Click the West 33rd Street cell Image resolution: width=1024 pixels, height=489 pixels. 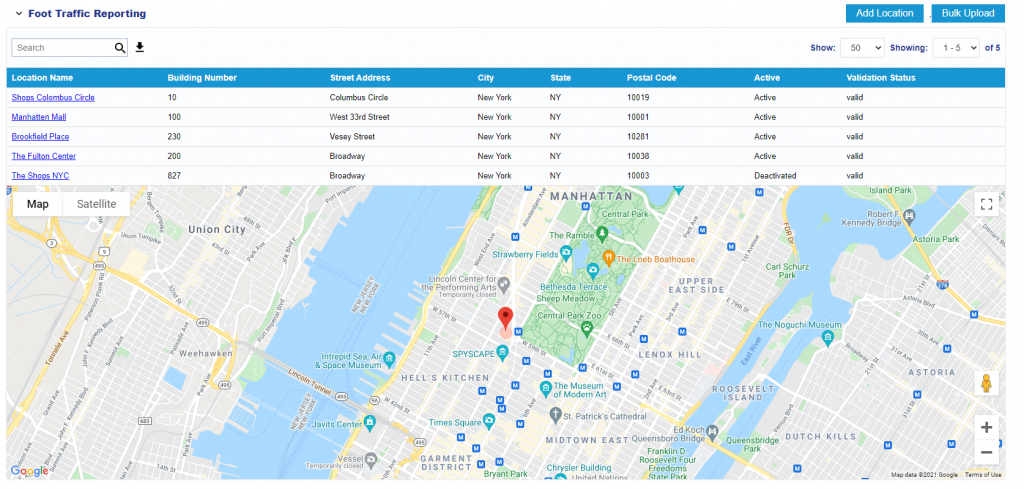[359, 117]
